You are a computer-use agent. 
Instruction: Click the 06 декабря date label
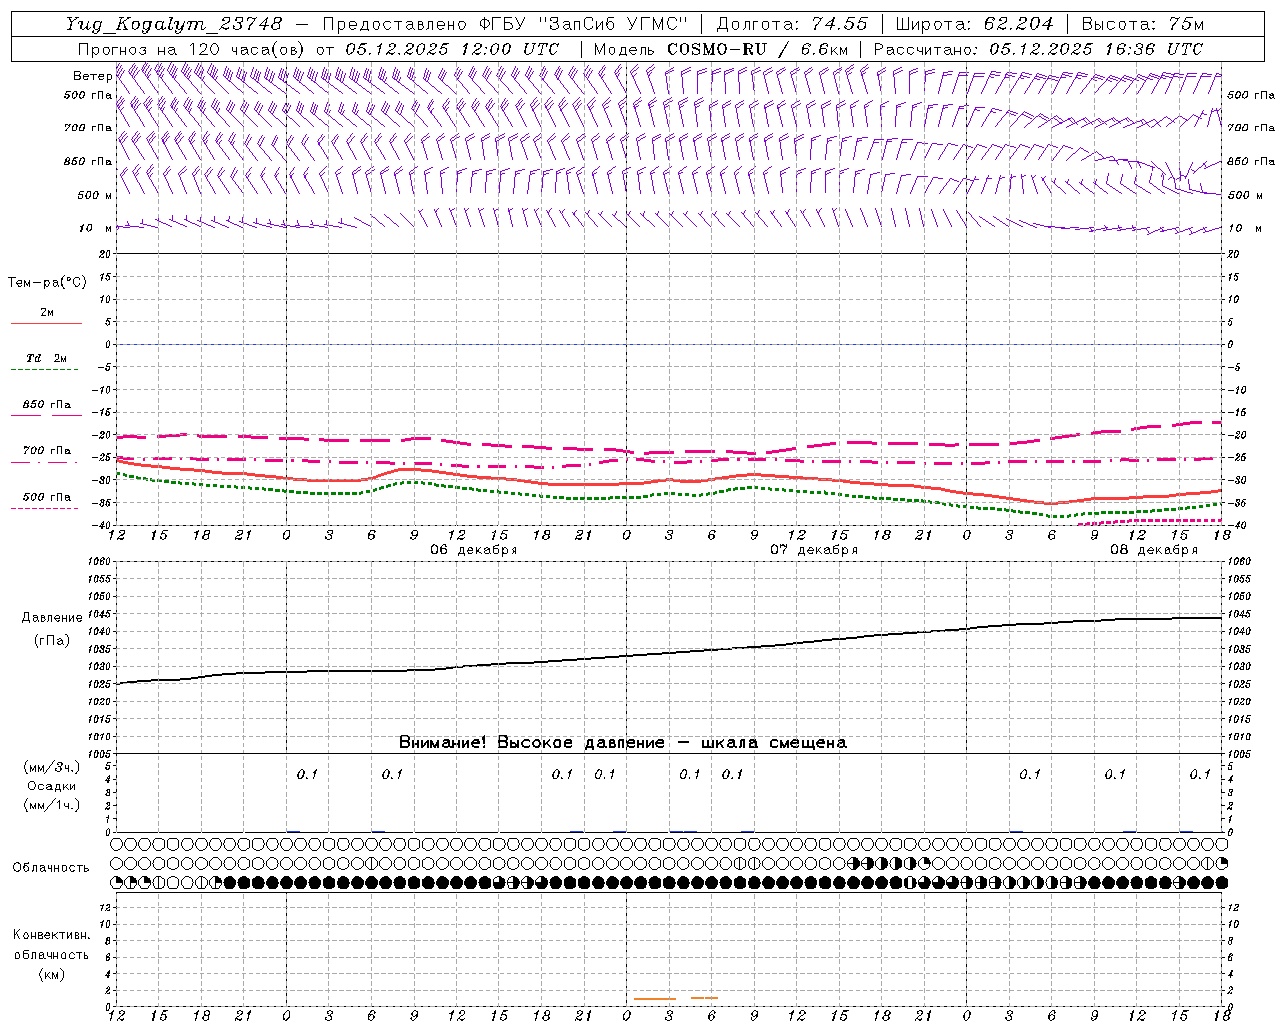coord(473,550)
